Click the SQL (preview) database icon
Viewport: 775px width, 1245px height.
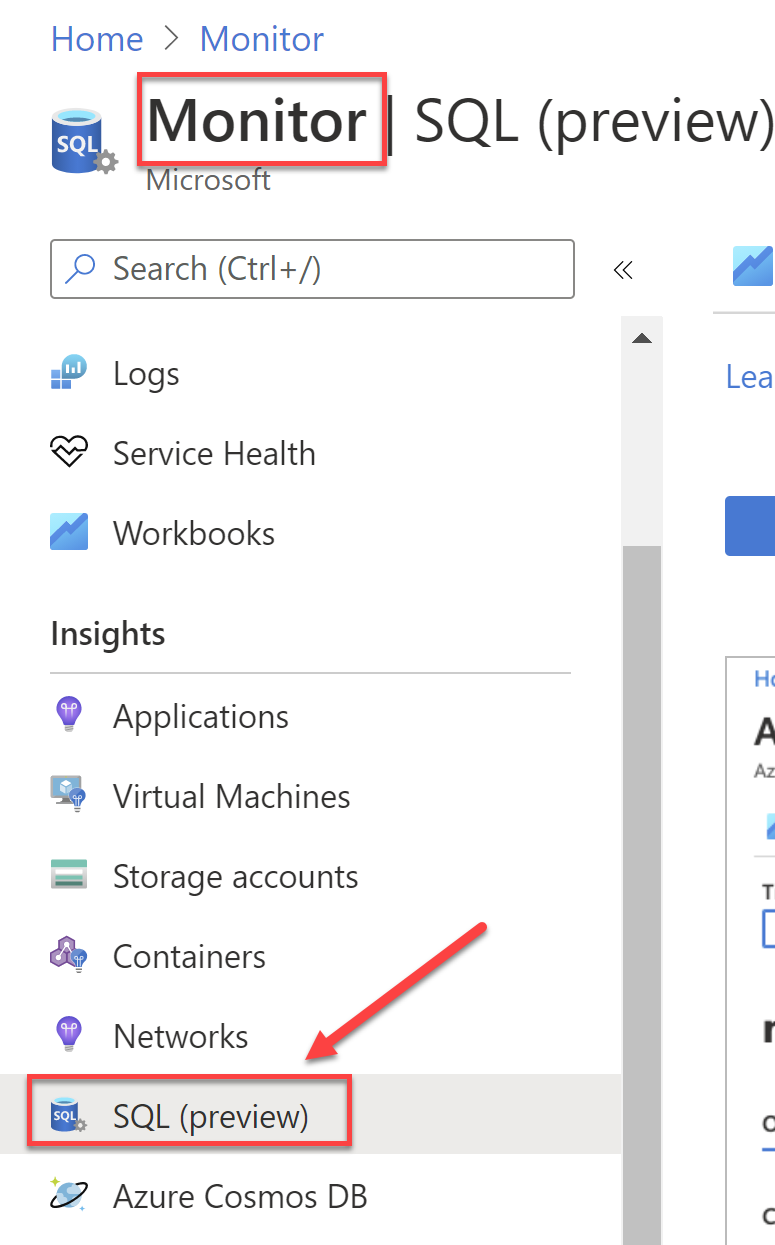click(x=69, y=1115)
